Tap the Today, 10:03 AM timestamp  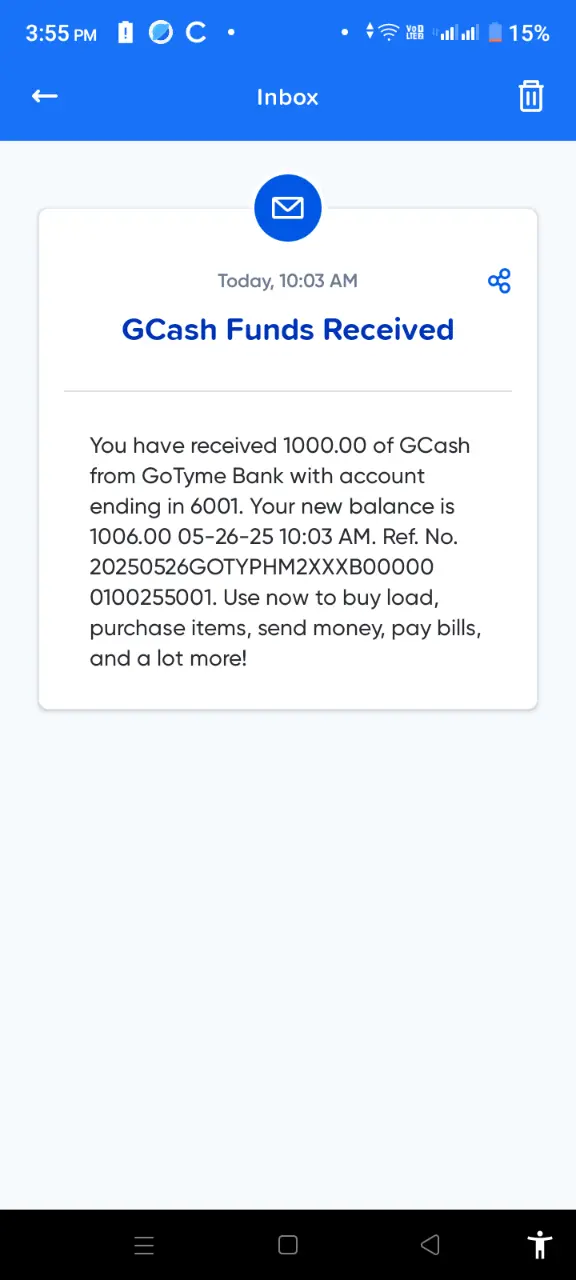tap(288, 281)
